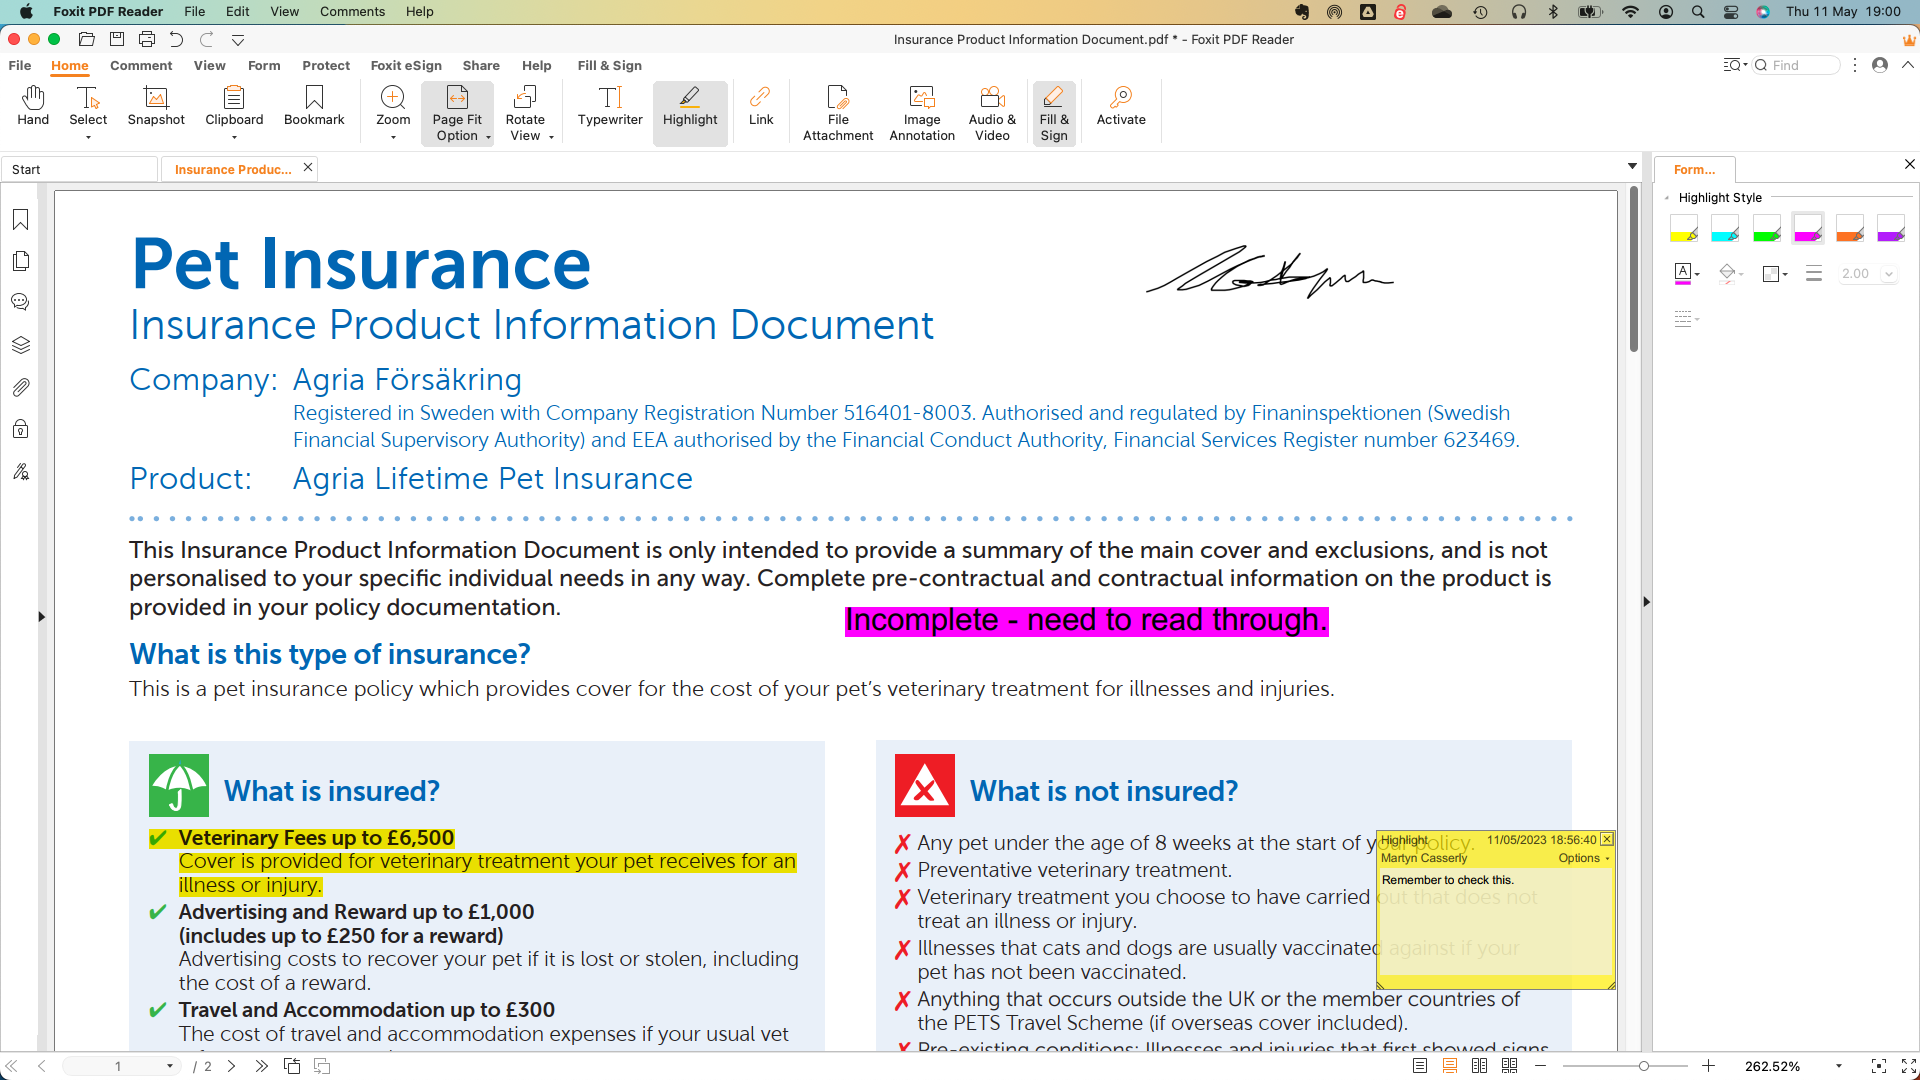
Task: Switch to the Start document tab
Action: pyautogui.click(x=80, y=169)
